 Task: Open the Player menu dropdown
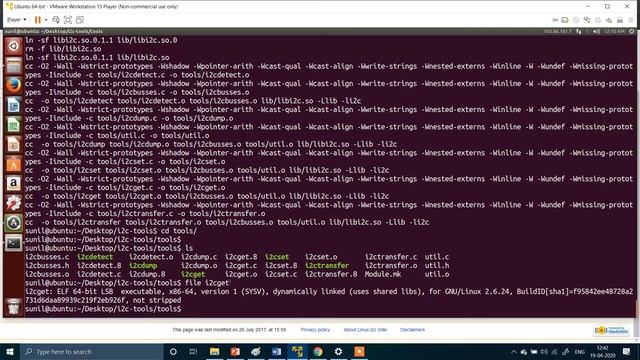[16, 20]
